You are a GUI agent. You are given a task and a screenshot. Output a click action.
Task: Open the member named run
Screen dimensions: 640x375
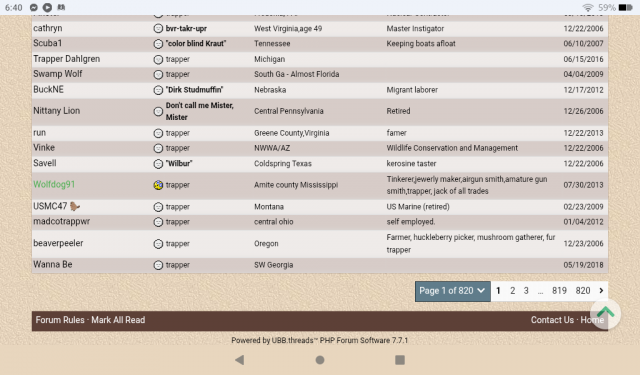(x=40, y=133)
